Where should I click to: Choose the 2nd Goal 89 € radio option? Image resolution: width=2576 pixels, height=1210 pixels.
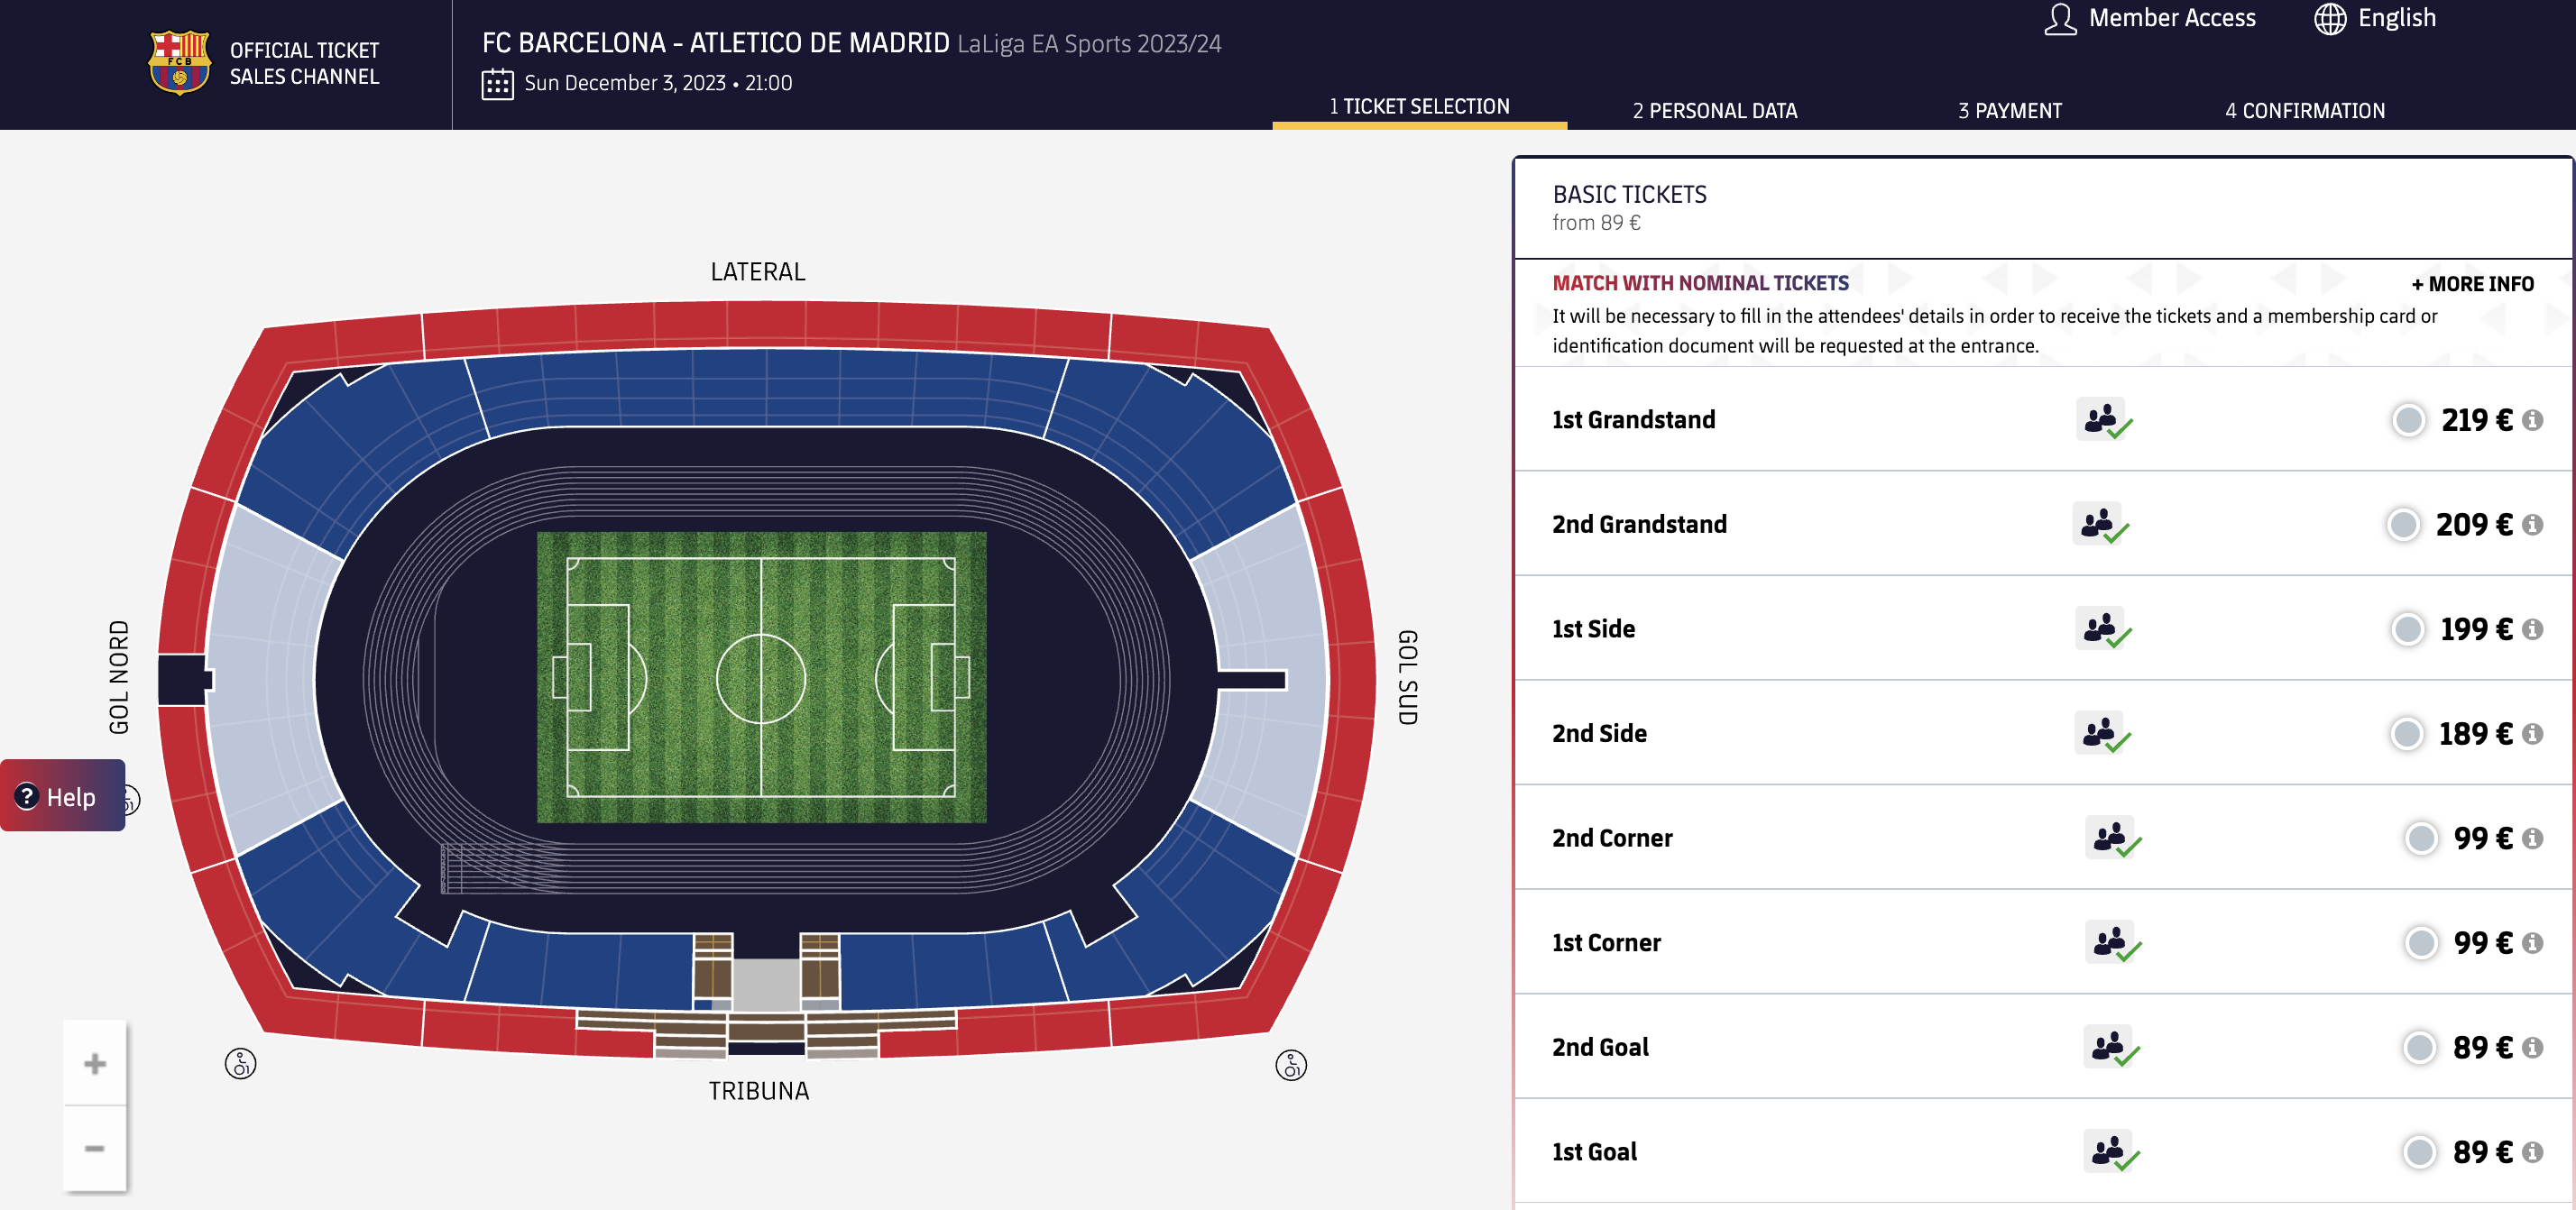tap(2419, 1048)
